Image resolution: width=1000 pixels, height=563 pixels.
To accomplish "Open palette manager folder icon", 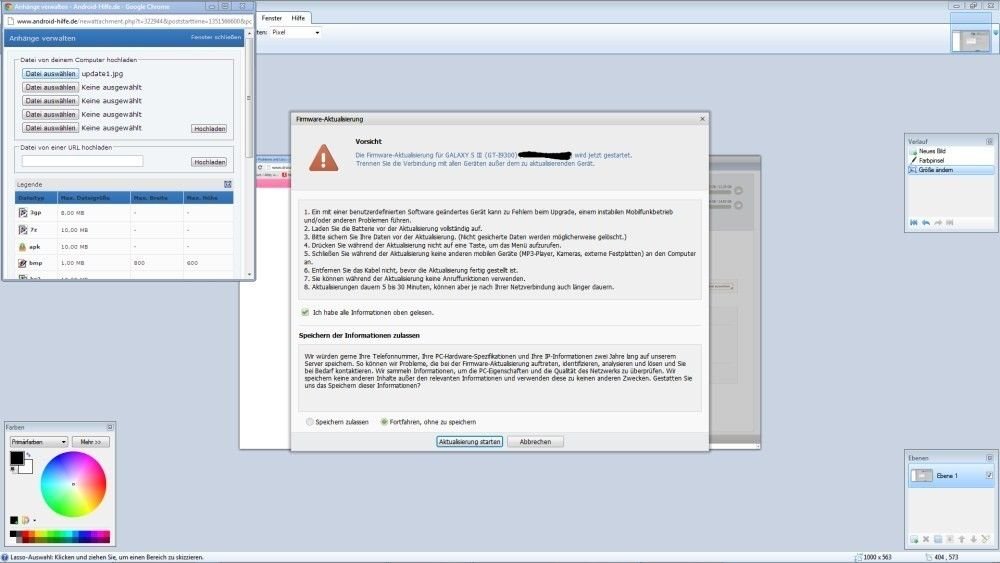I will [26, 520].
